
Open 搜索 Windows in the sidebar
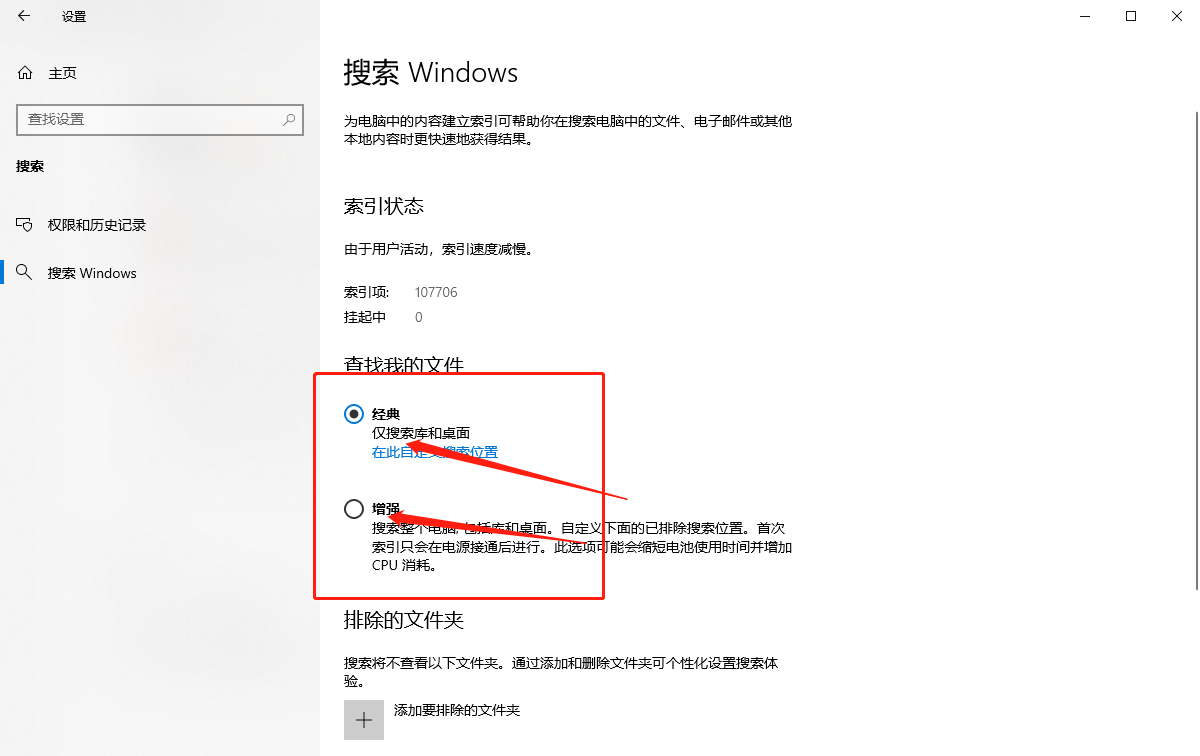point(92,273)
